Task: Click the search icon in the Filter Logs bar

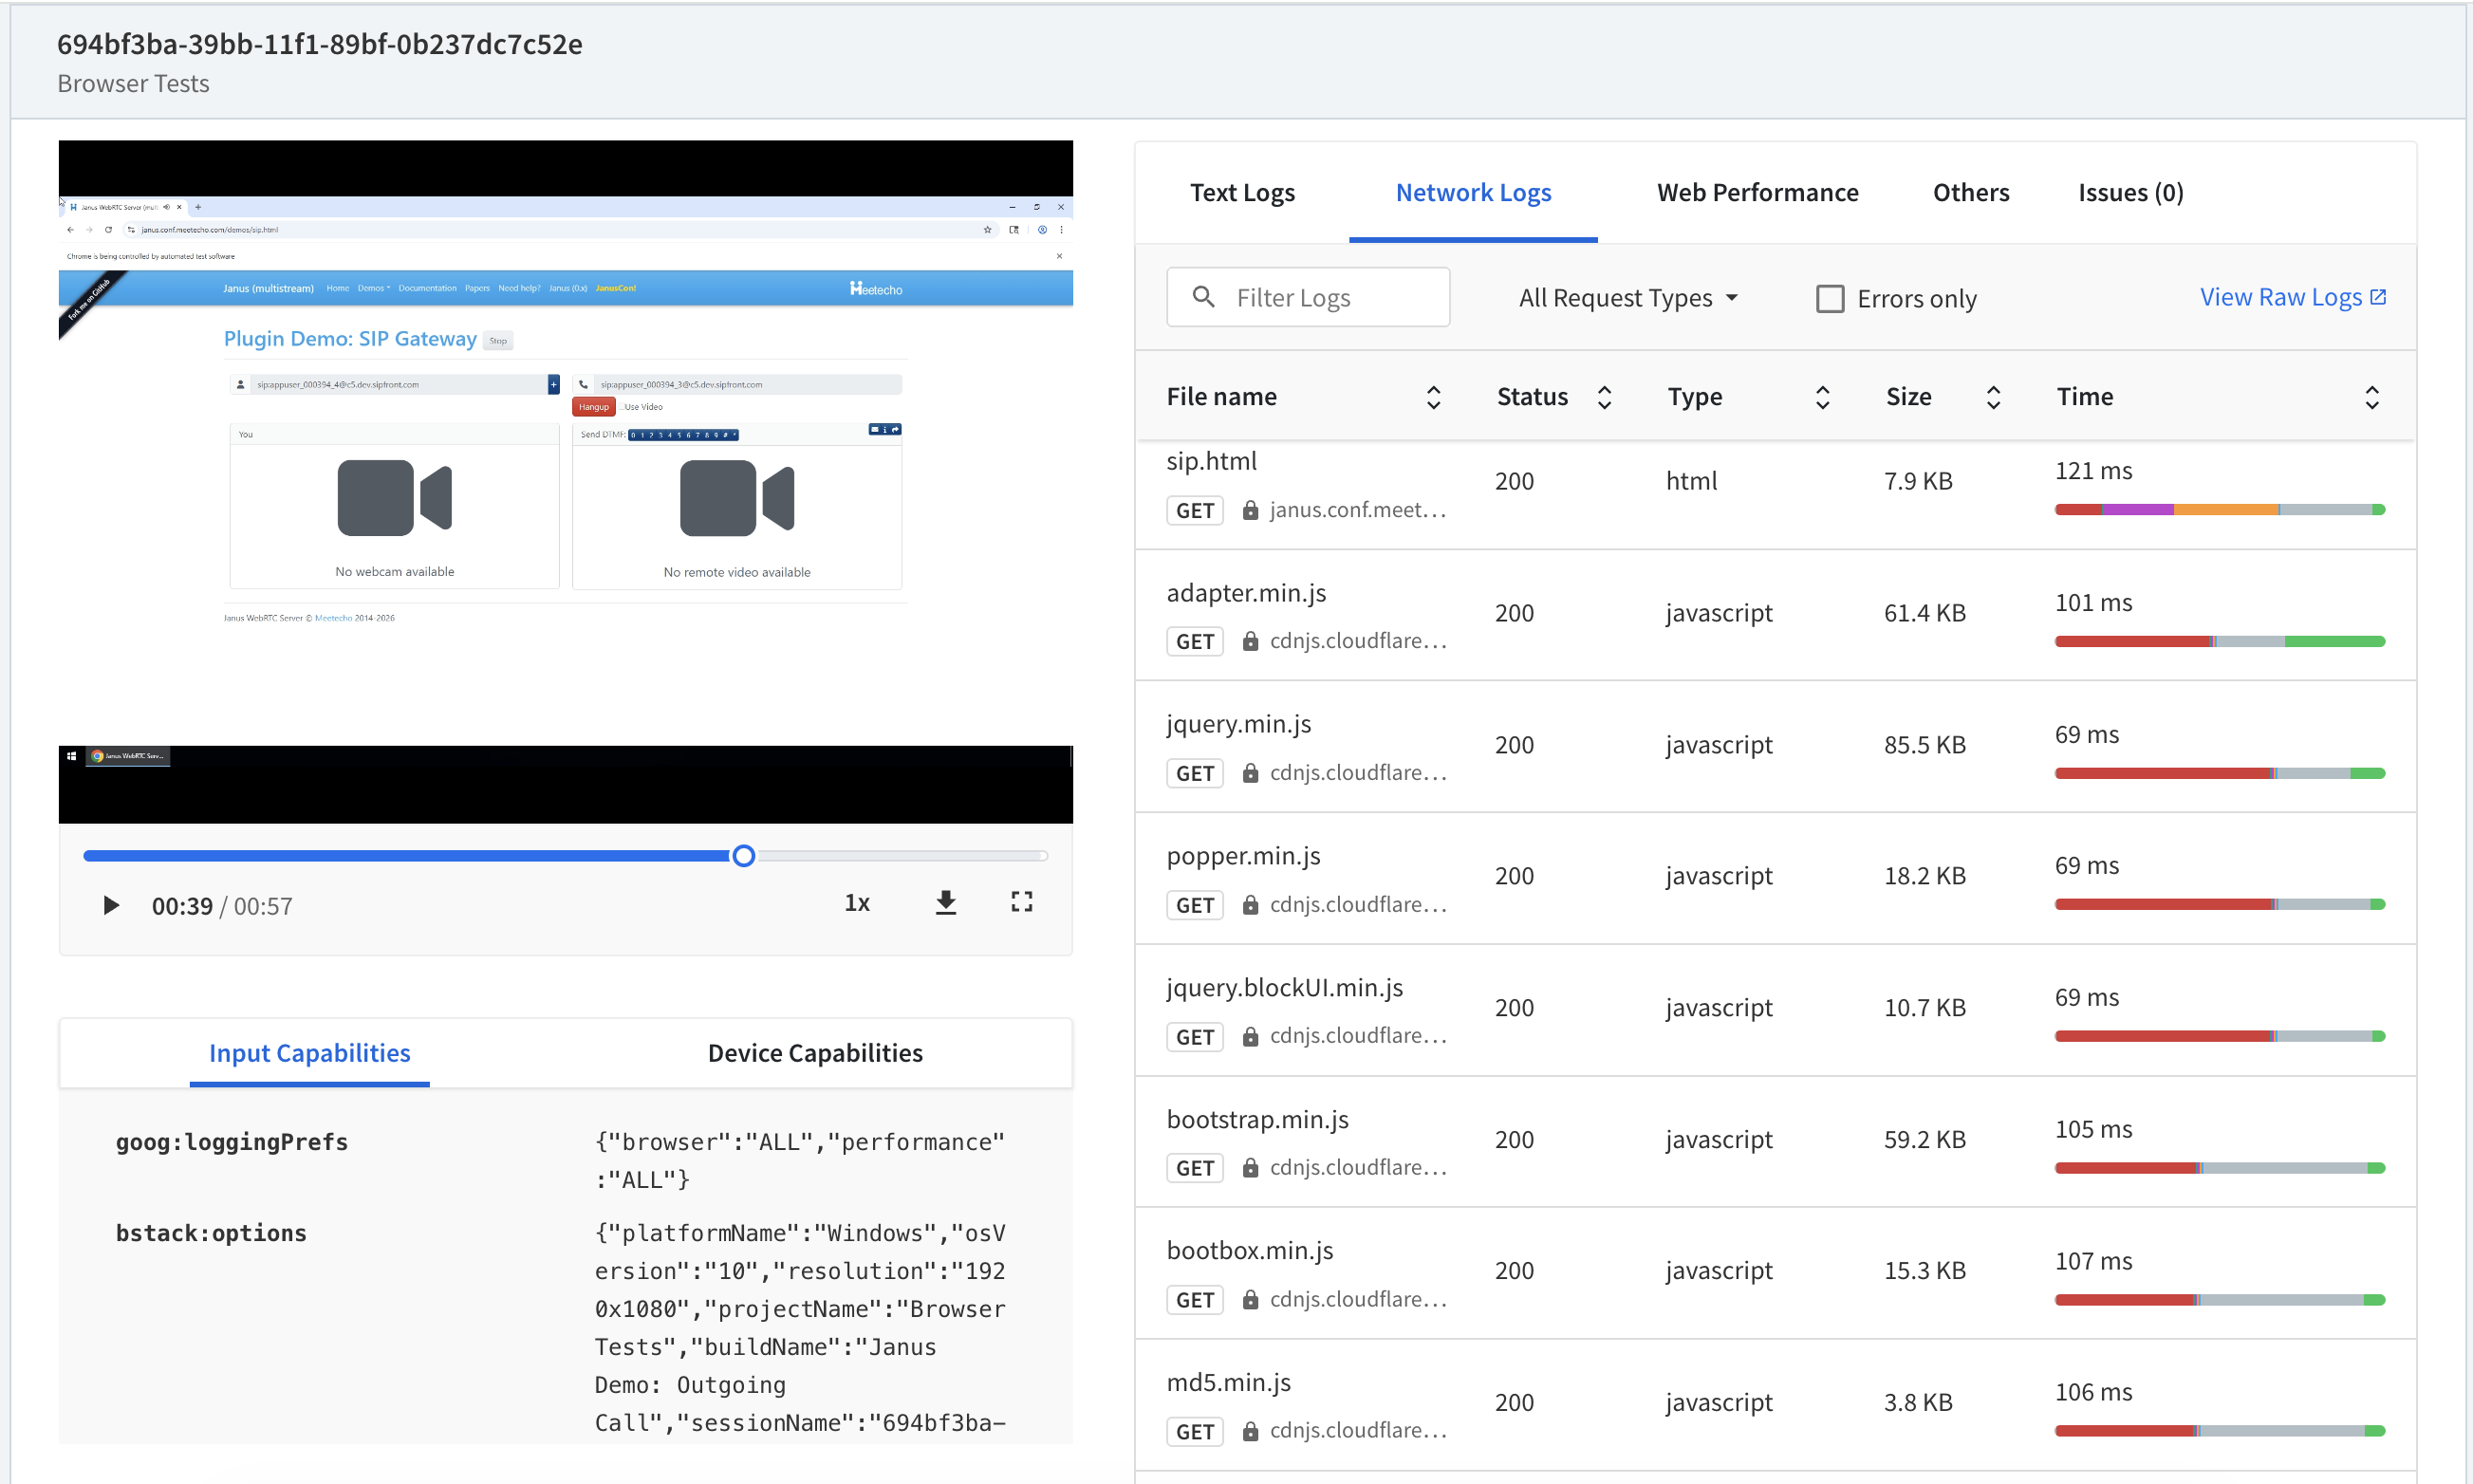Action: pyautogui.click(x=1203, y=297)
